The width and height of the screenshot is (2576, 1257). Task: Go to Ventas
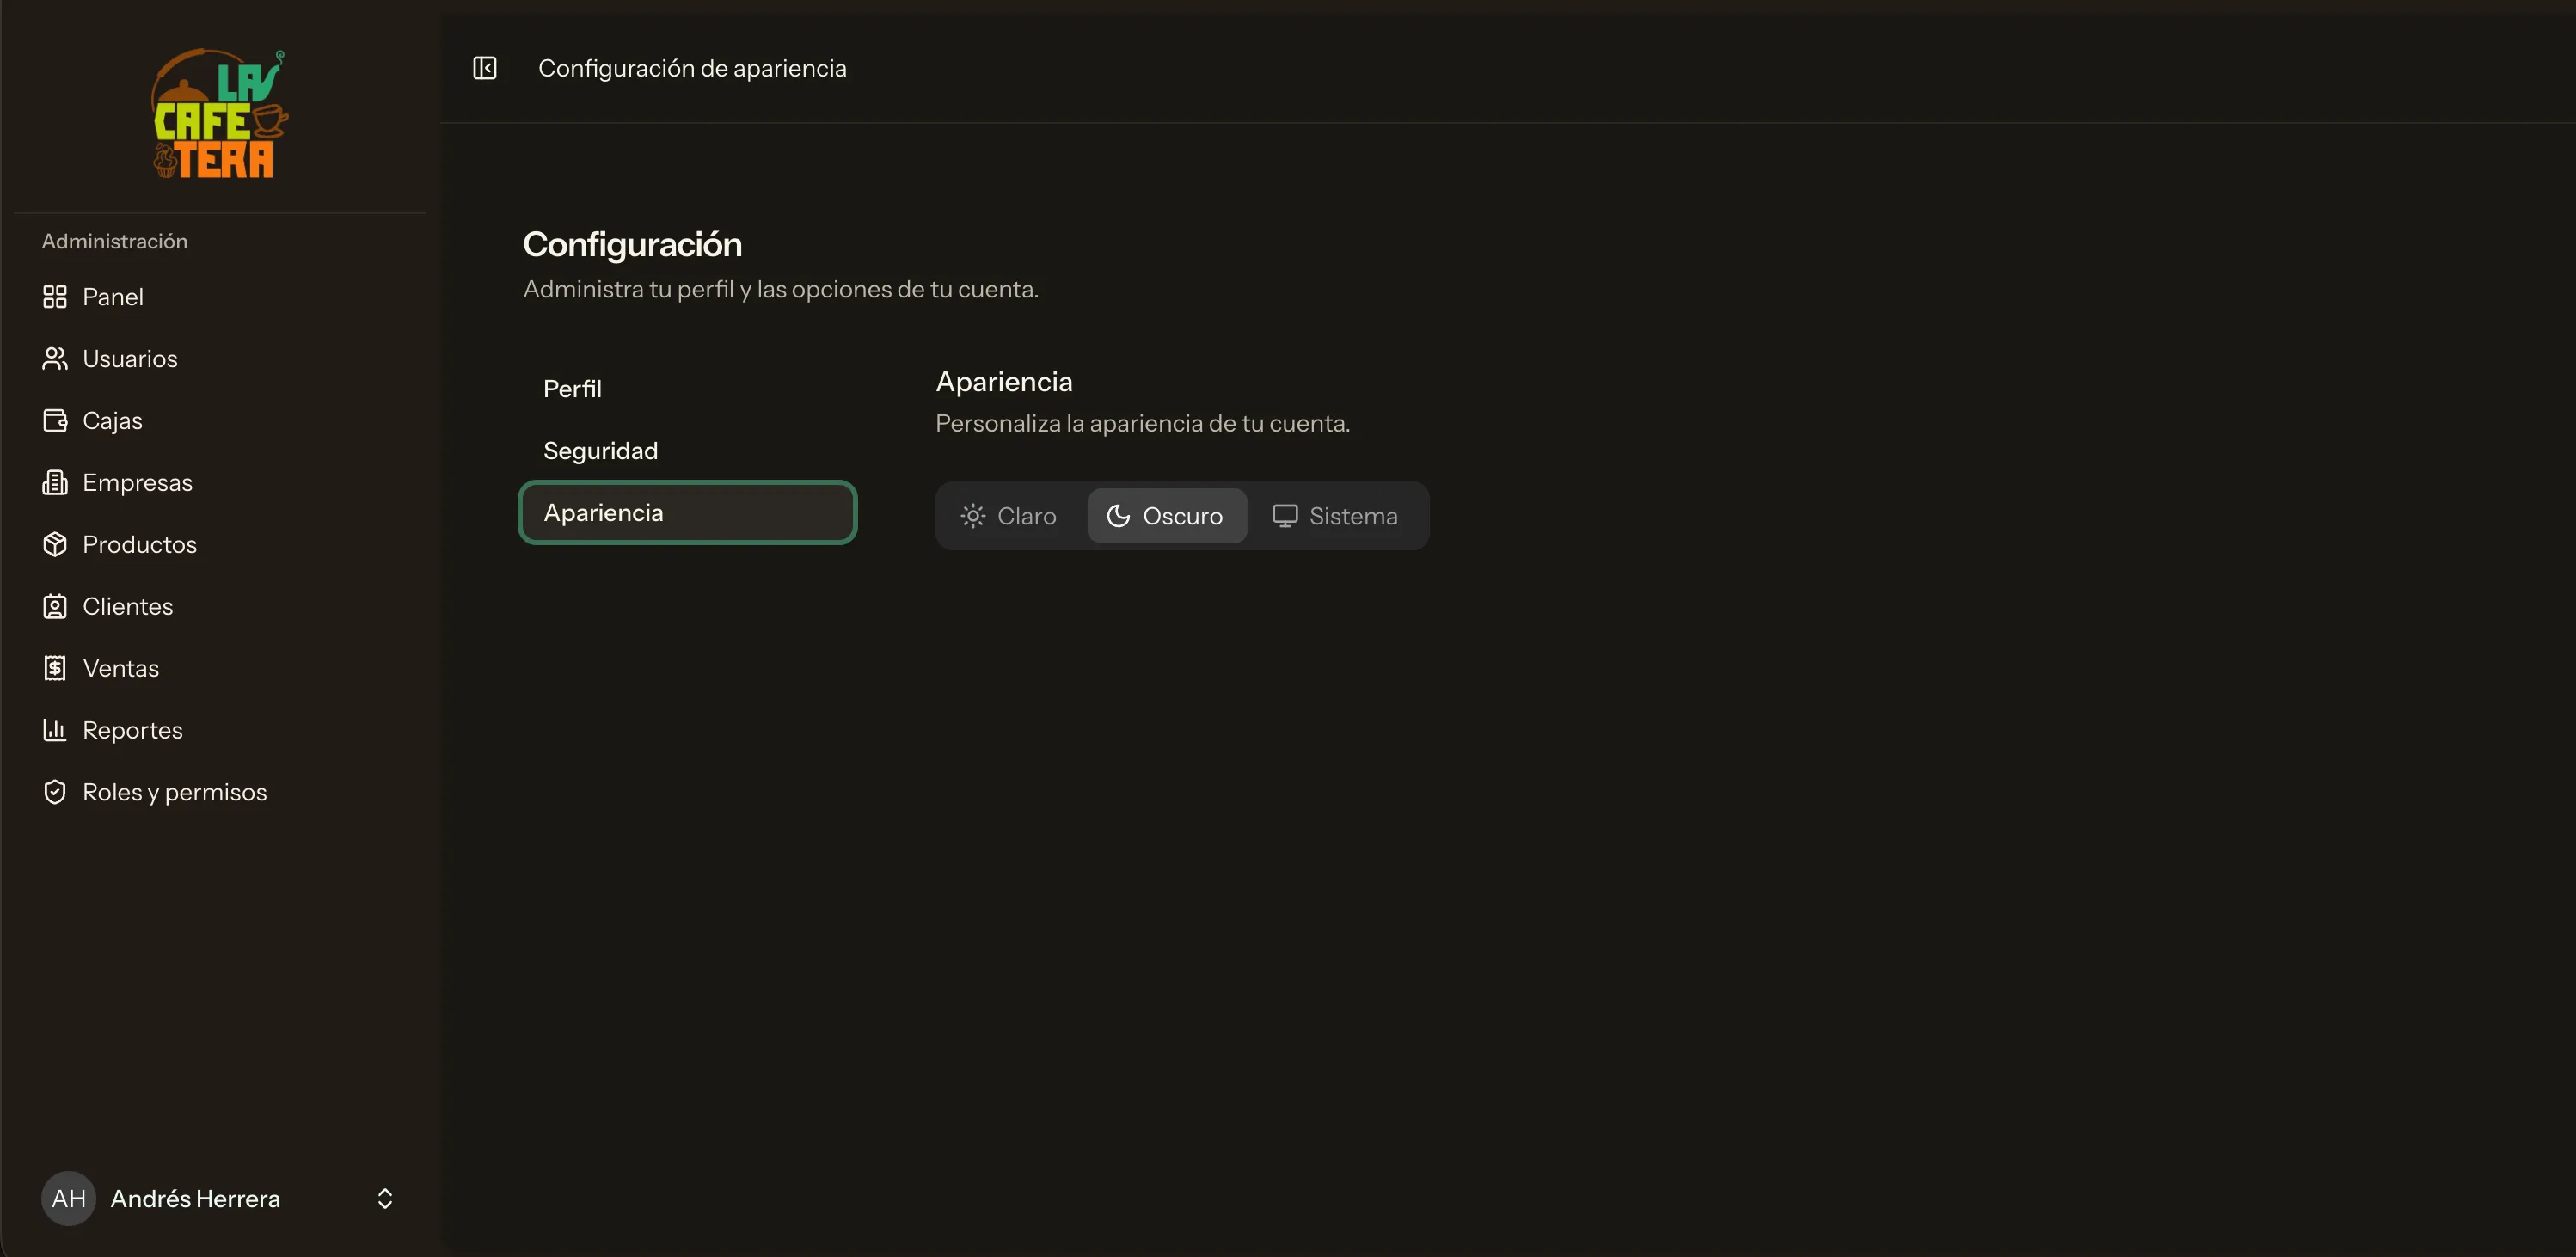pos(220,668)
